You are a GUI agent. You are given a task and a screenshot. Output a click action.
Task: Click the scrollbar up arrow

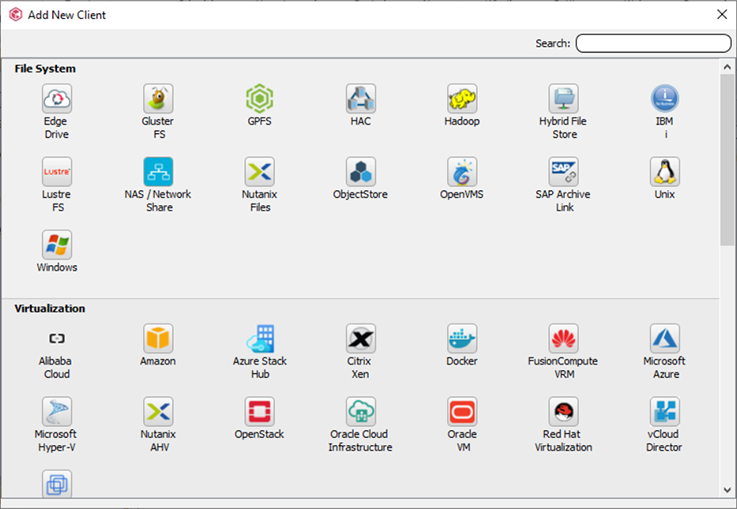727,67
